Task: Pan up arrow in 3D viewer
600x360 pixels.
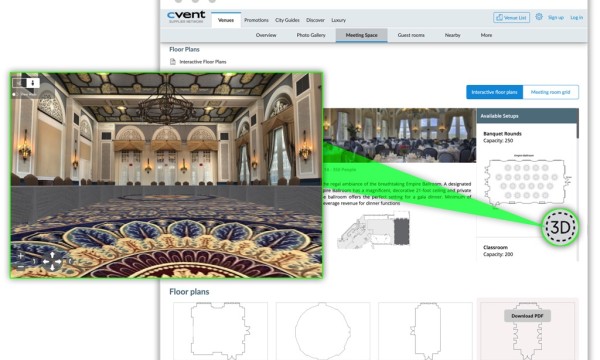Action: click(x=52, y=254)
